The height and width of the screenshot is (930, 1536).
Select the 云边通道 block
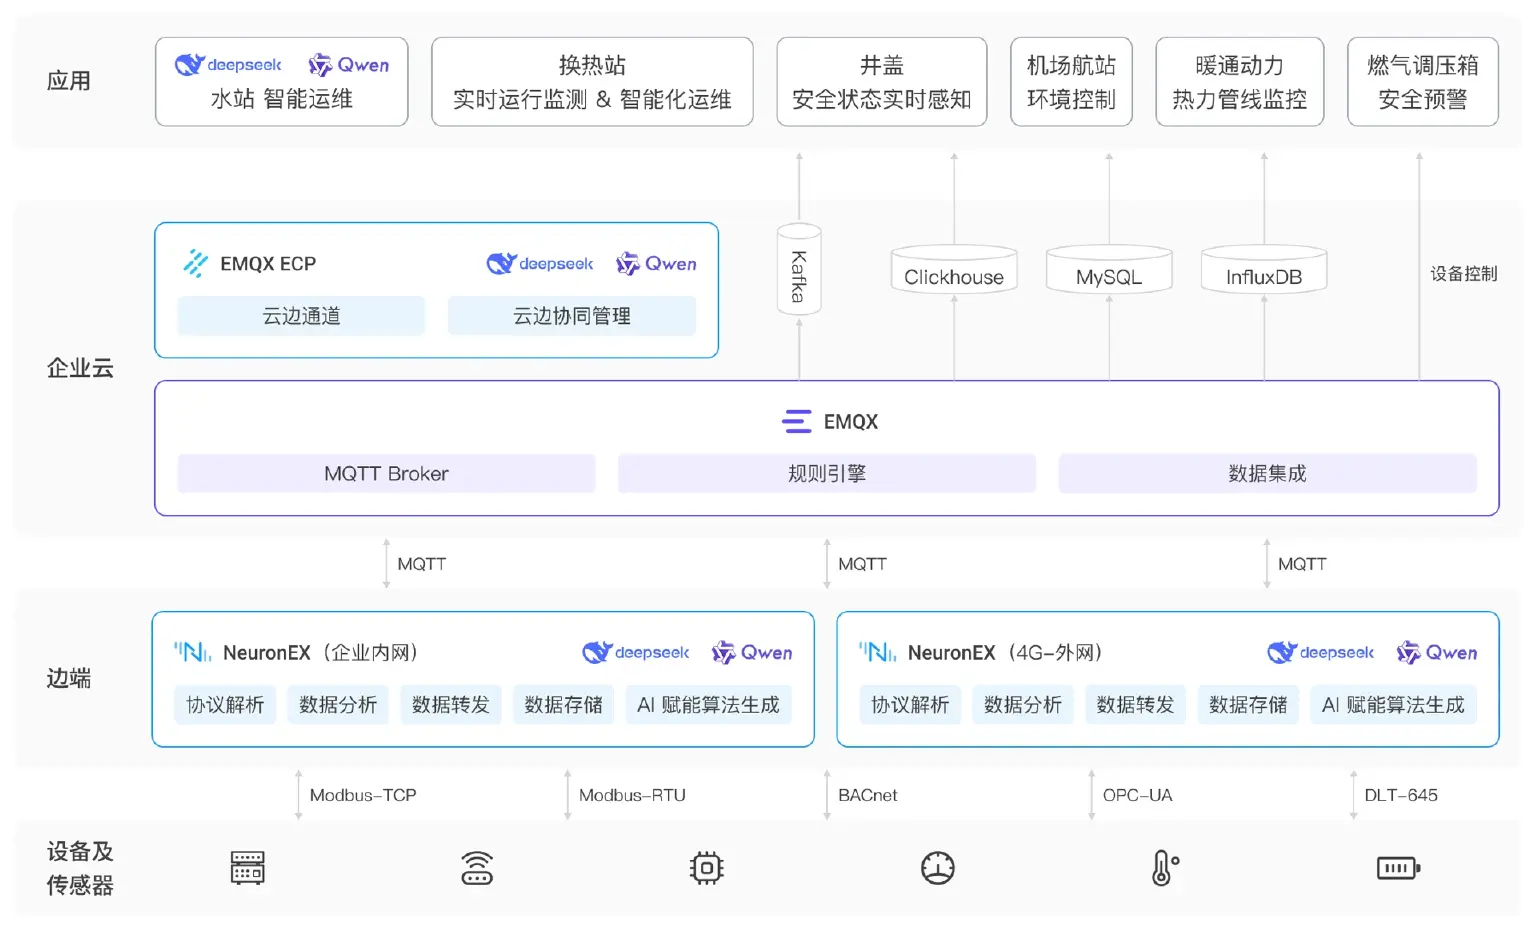point(301,316)
